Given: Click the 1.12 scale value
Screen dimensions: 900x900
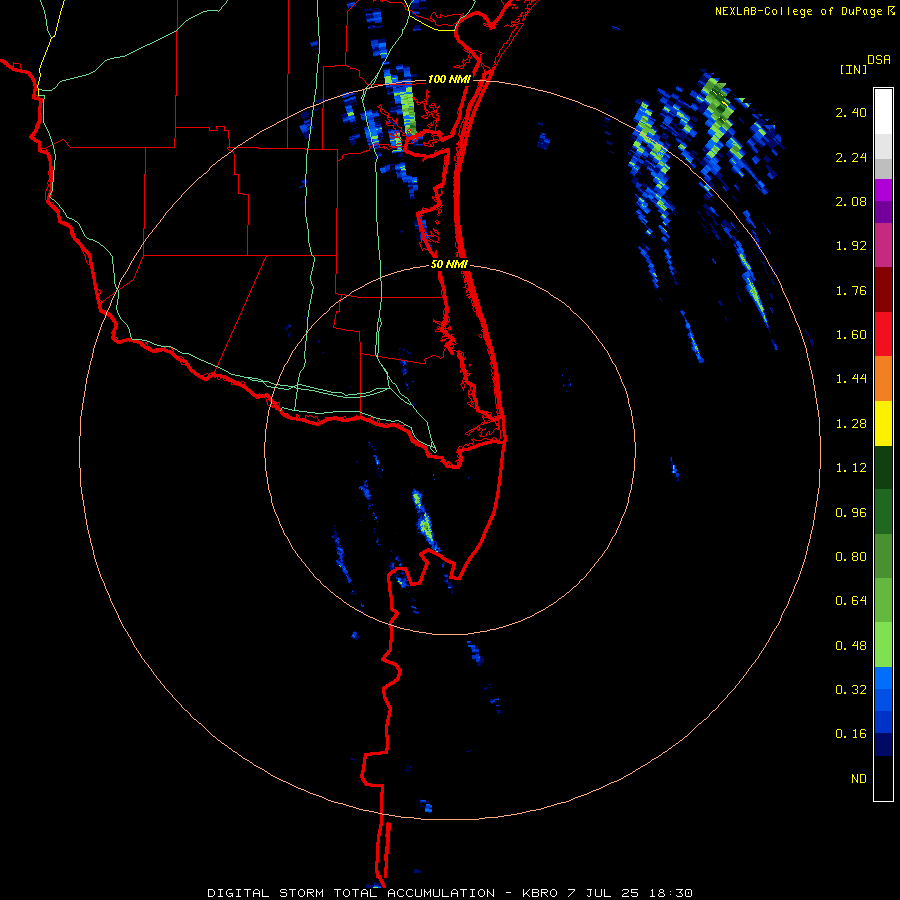Looking at the screenshot, I should click(x=851, y=468).
